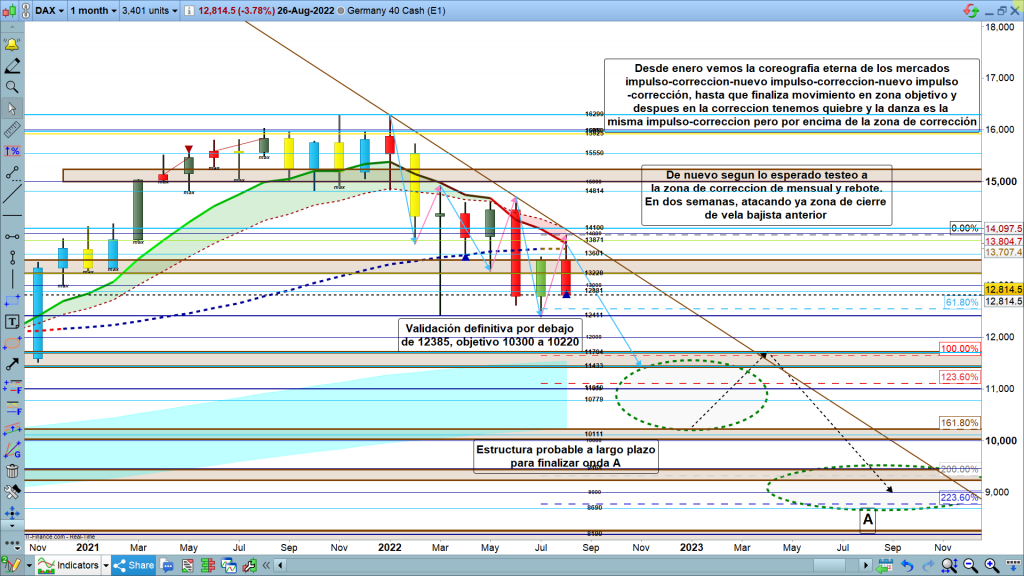Click the alert bell icon
The width and height of the screenshot is (1024, 576).
(12, 46)
